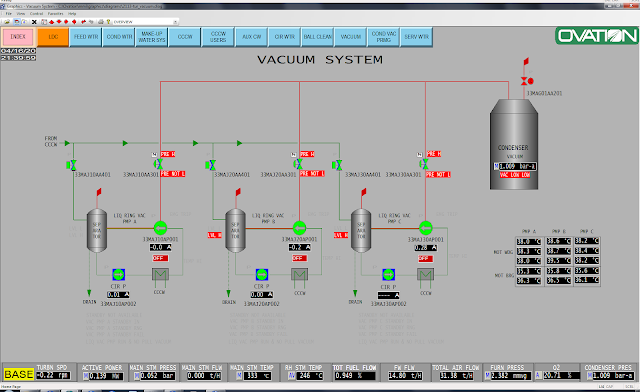
Task: Open the BALL CLEAN display
Action: point(318,37)
